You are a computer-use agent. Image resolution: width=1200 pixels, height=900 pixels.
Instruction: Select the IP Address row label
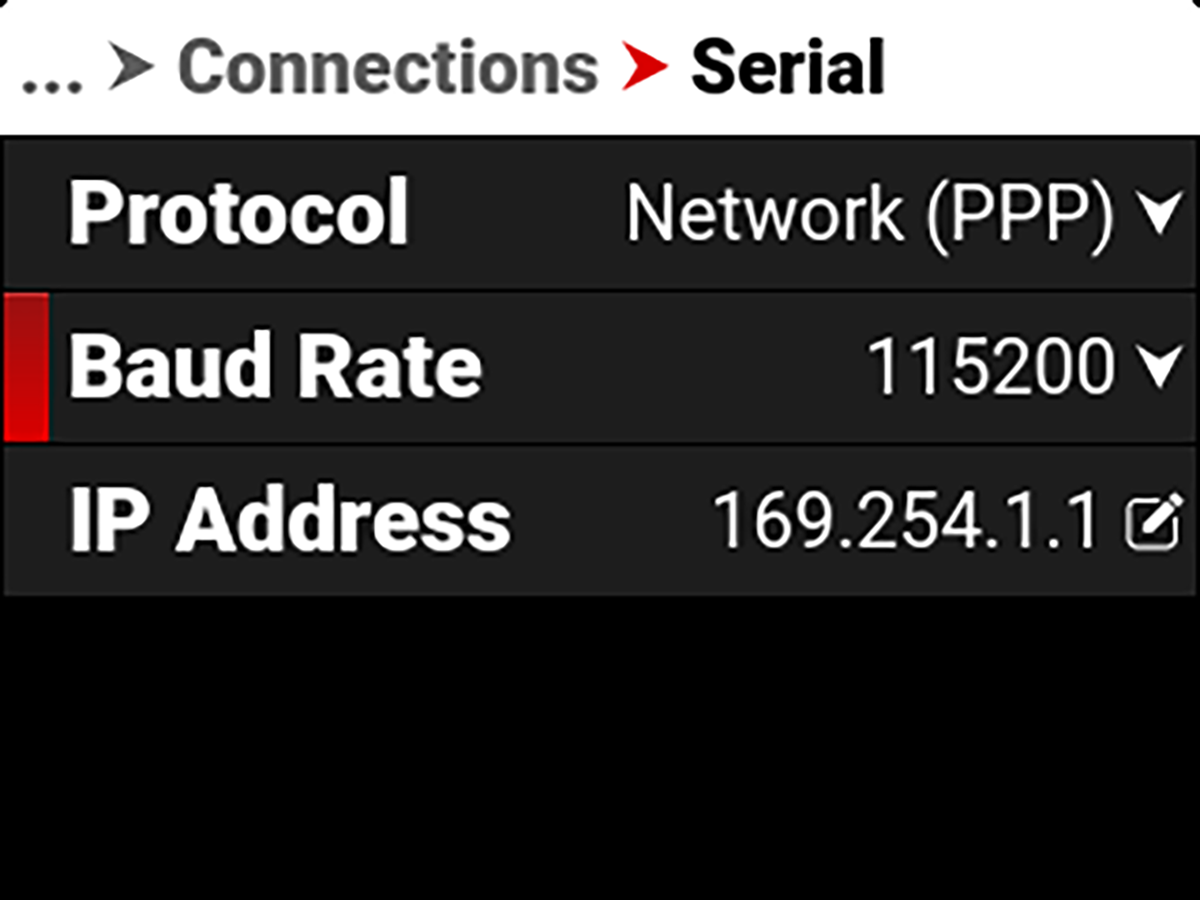290,520
